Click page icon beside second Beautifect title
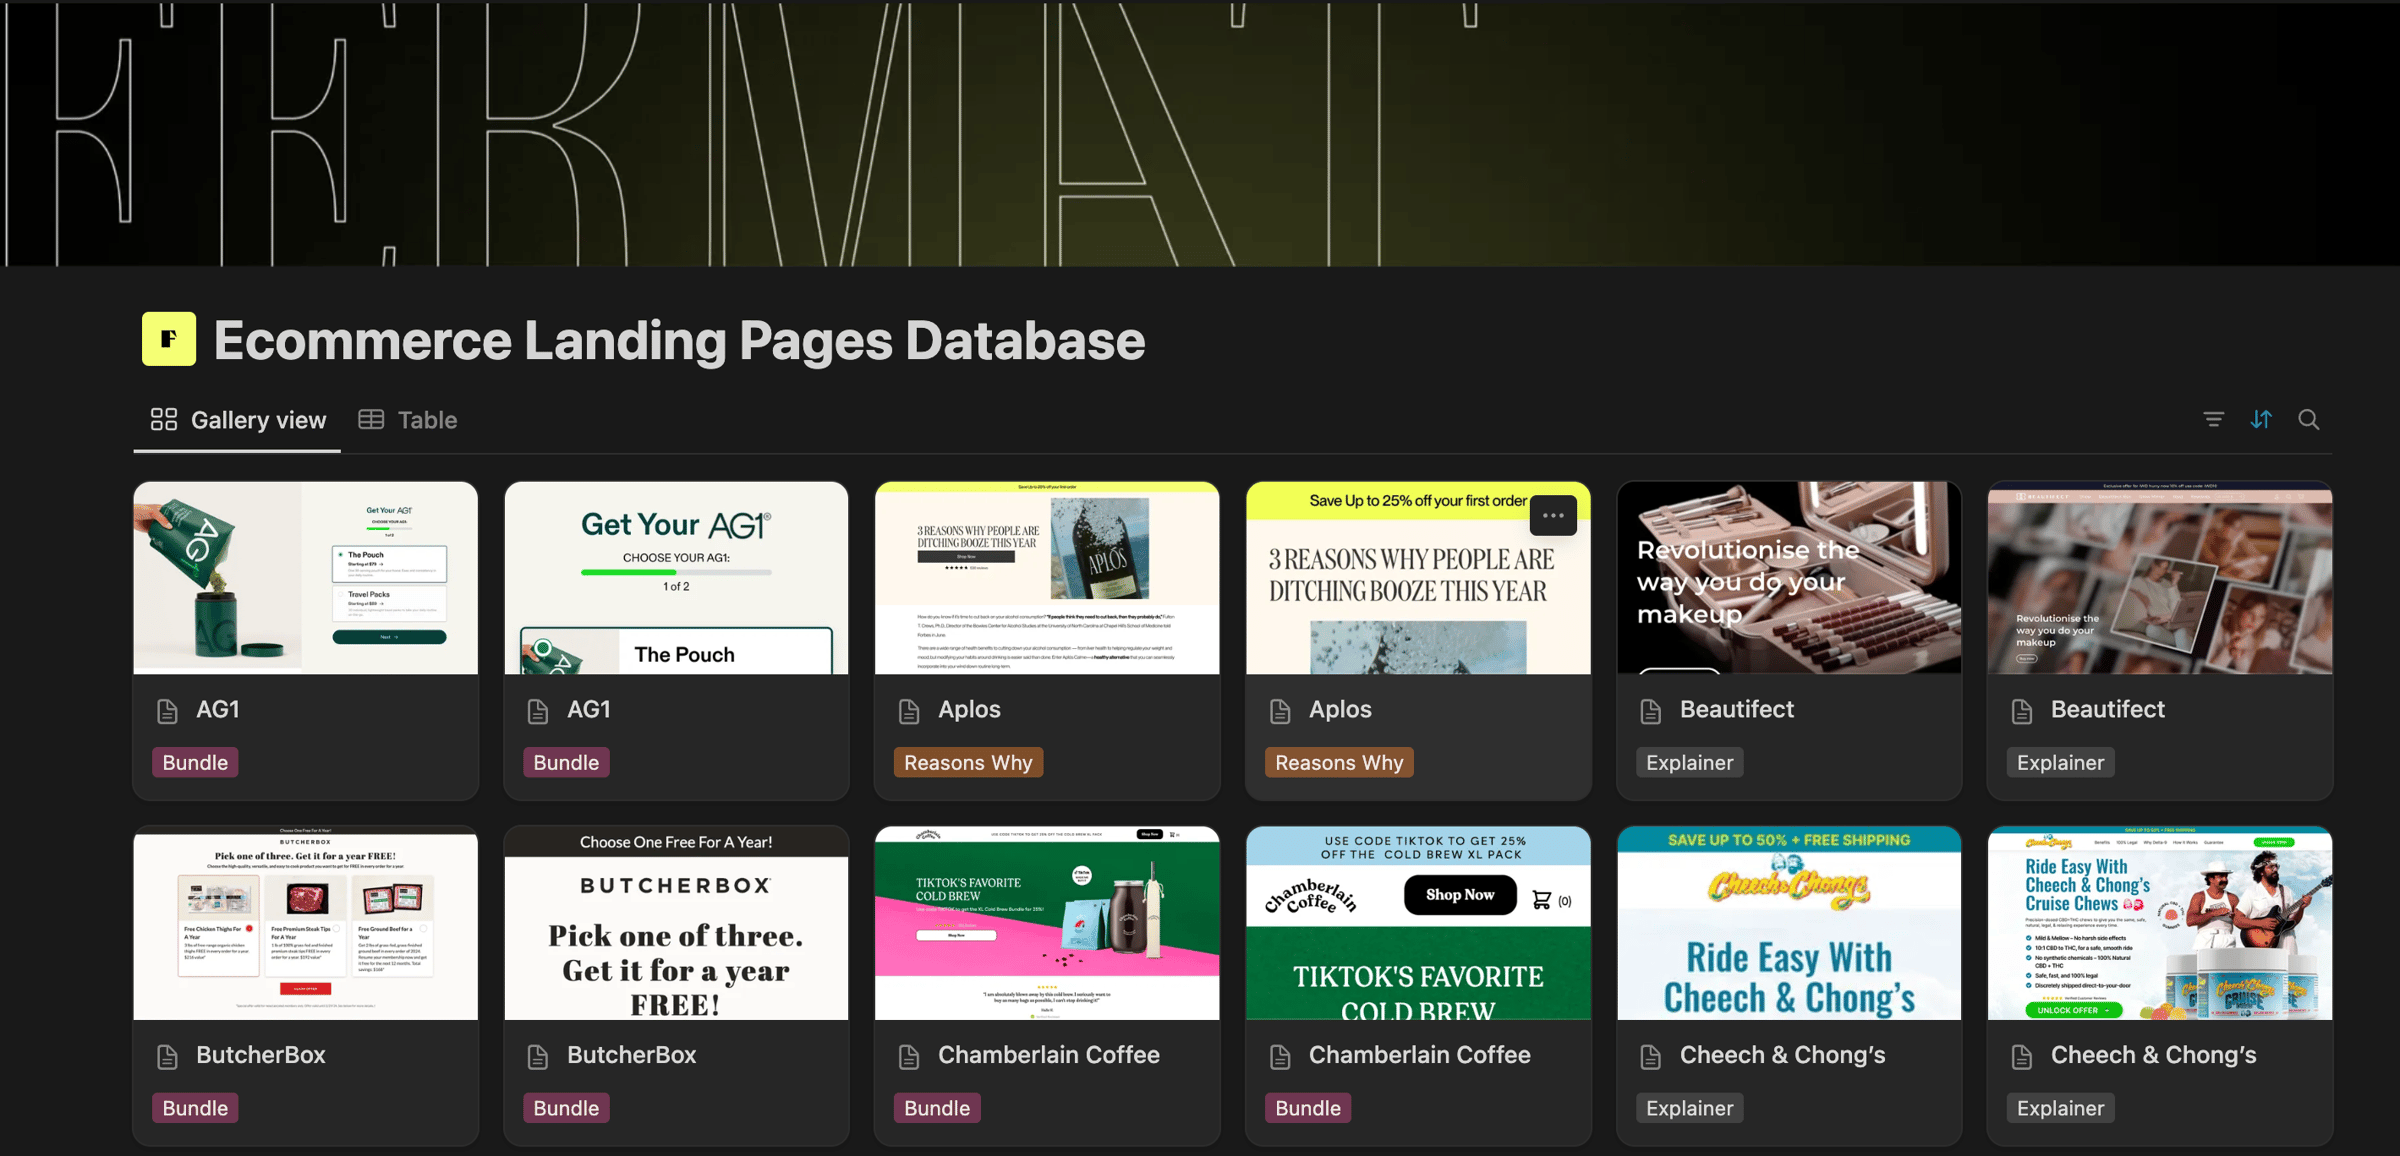 (2022, 711)
